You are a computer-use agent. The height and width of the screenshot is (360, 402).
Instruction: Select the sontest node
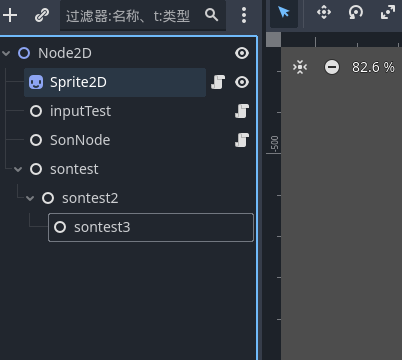point(74,169)
